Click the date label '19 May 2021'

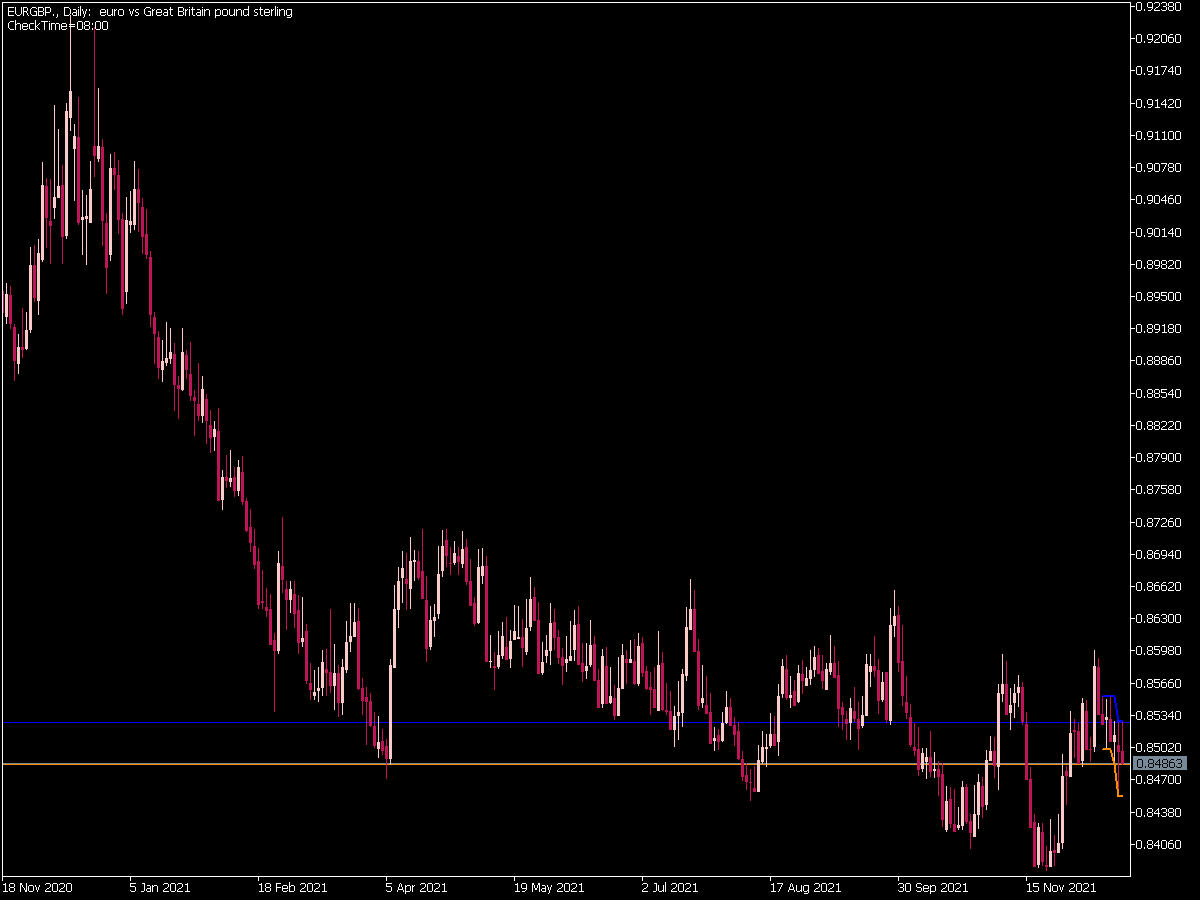click(x=549, y=887)
